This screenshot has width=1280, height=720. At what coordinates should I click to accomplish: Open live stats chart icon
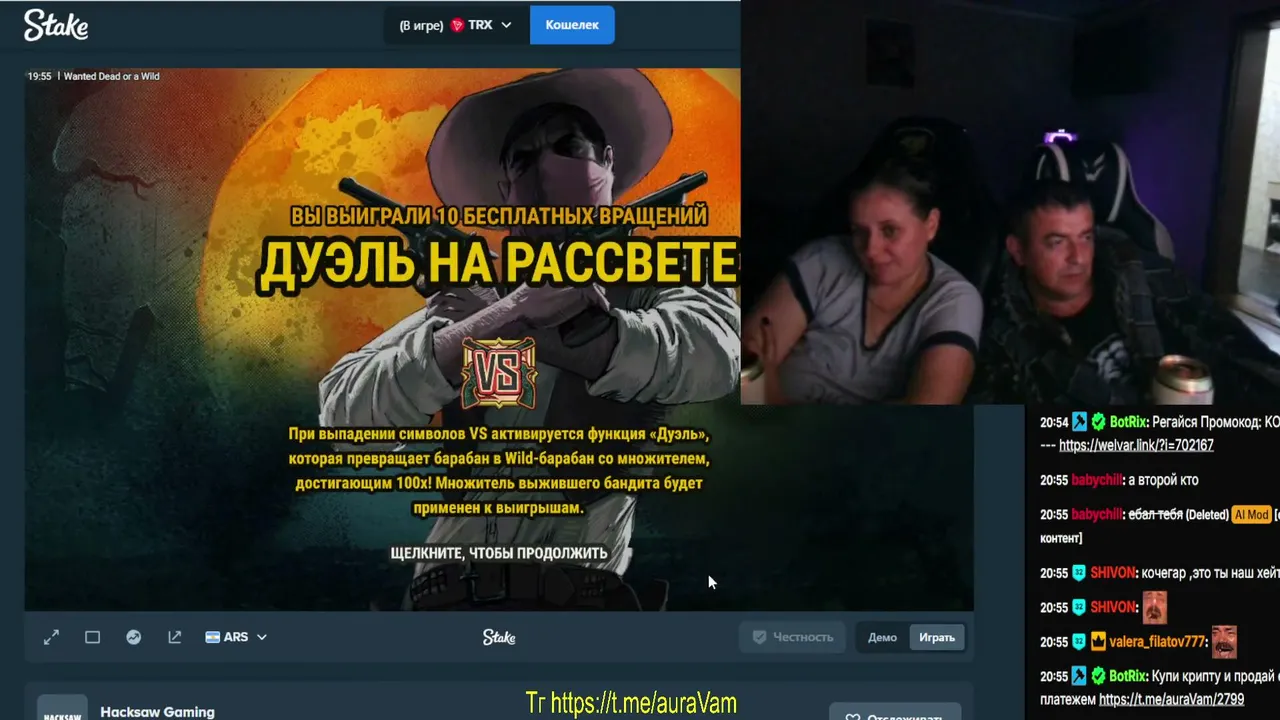pos(134,637)
